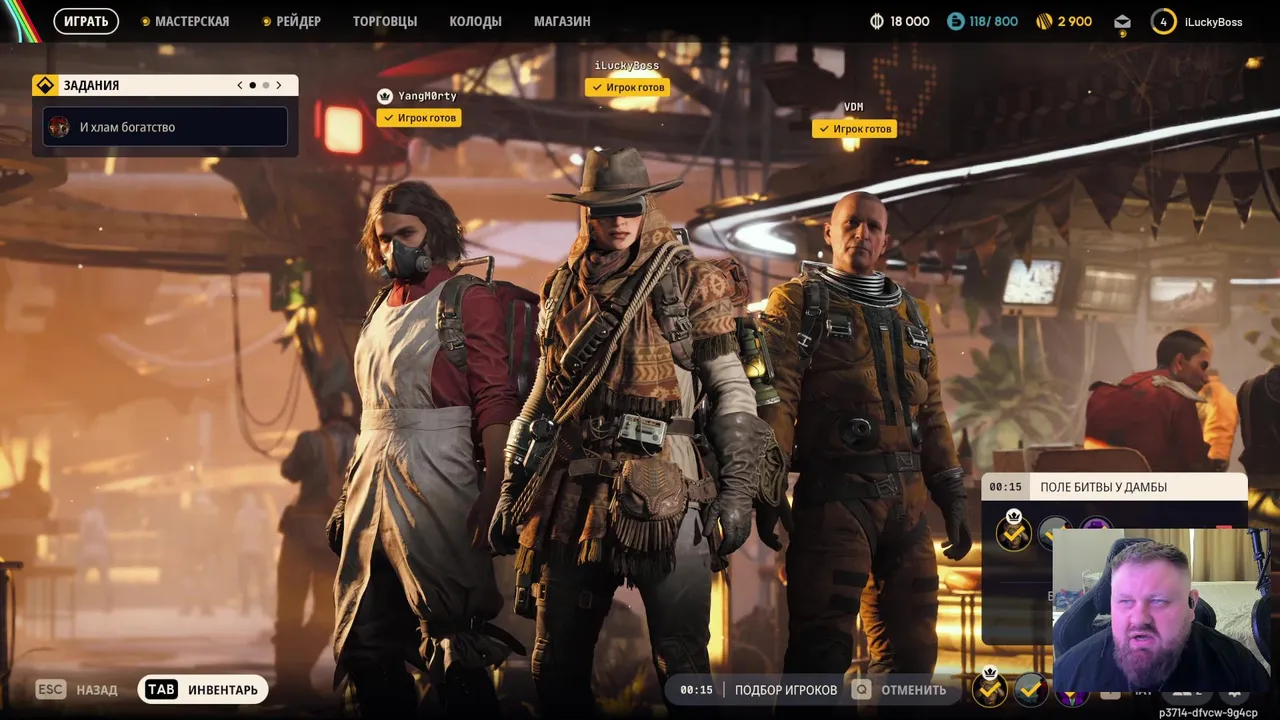
Task: Open ИНВЕНТАРЬ inventory button
Action: tap(203, 689)
